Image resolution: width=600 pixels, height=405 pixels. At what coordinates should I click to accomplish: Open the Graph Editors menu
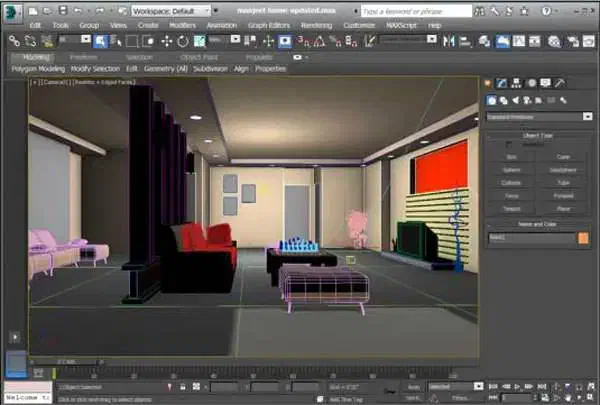(268, 24)
